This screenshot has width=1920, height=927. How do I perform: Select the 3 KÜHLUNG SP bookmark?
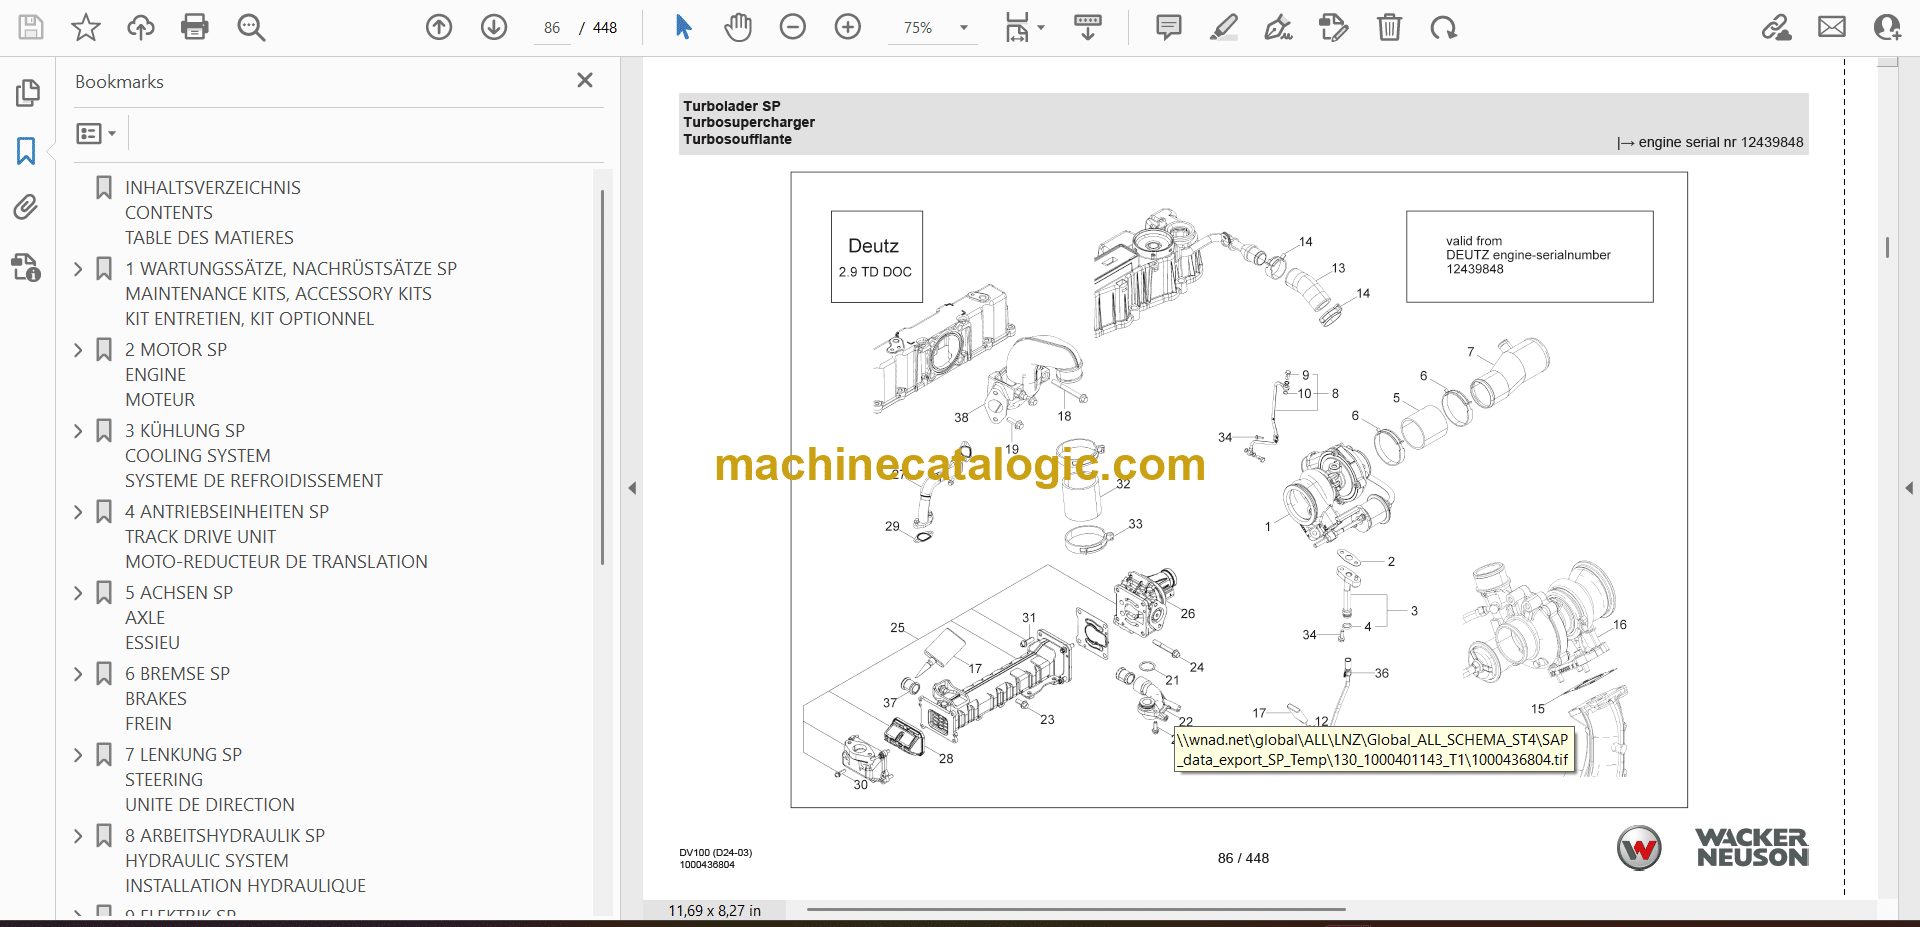[184, 431]
